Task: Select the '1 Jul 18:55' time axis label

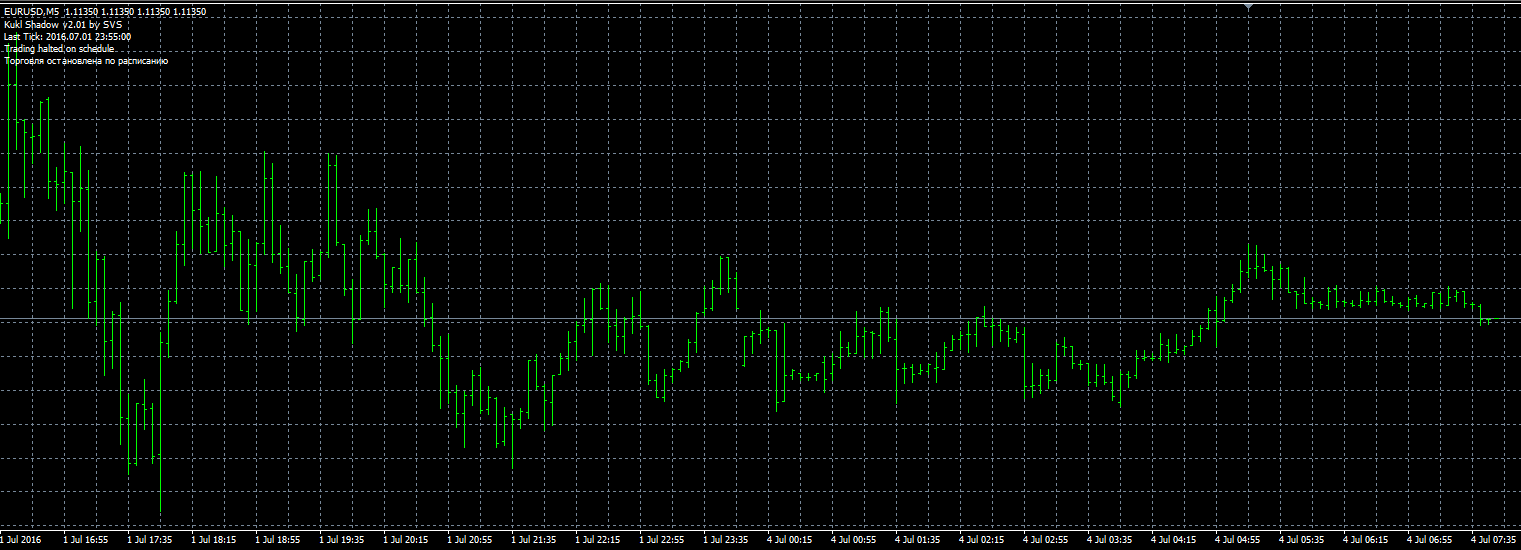Action: pyautogui.click(x=277, y=540)
